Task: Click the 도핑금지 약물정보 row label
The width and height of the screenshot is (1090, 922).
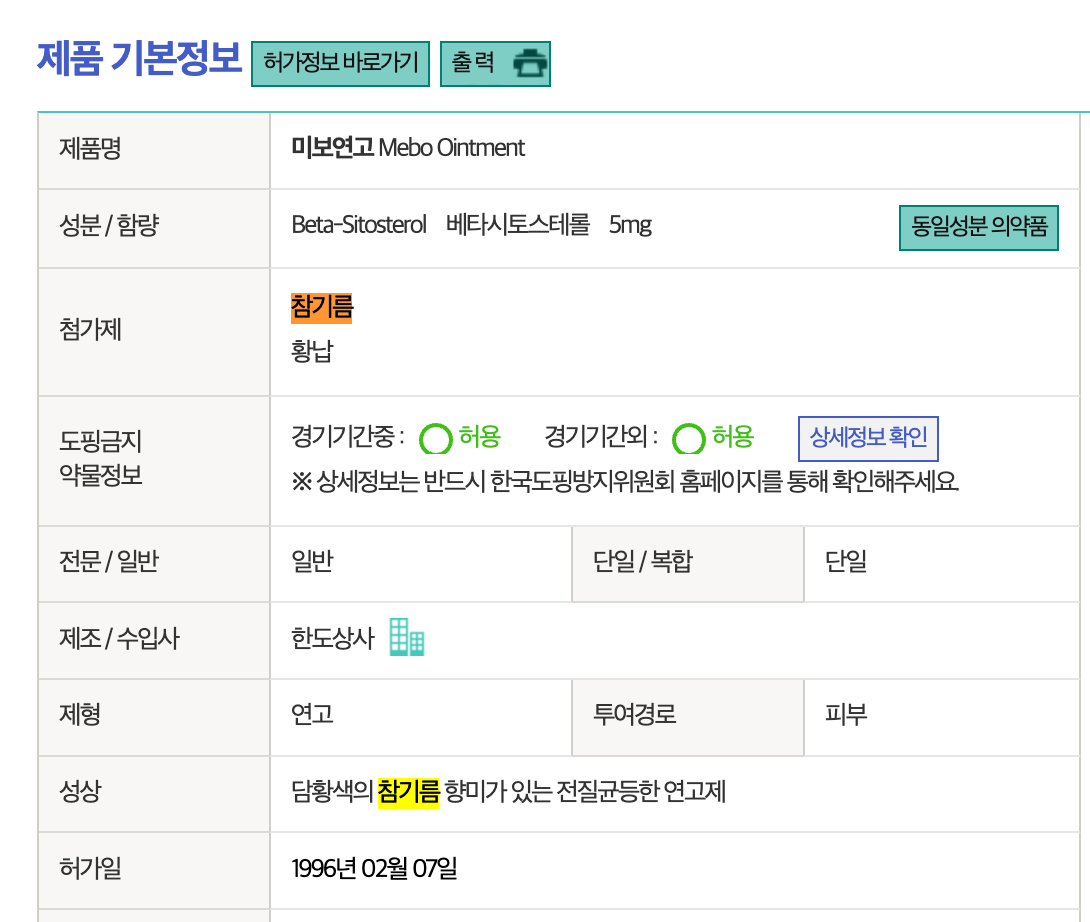Action: (x=101, y=458)
